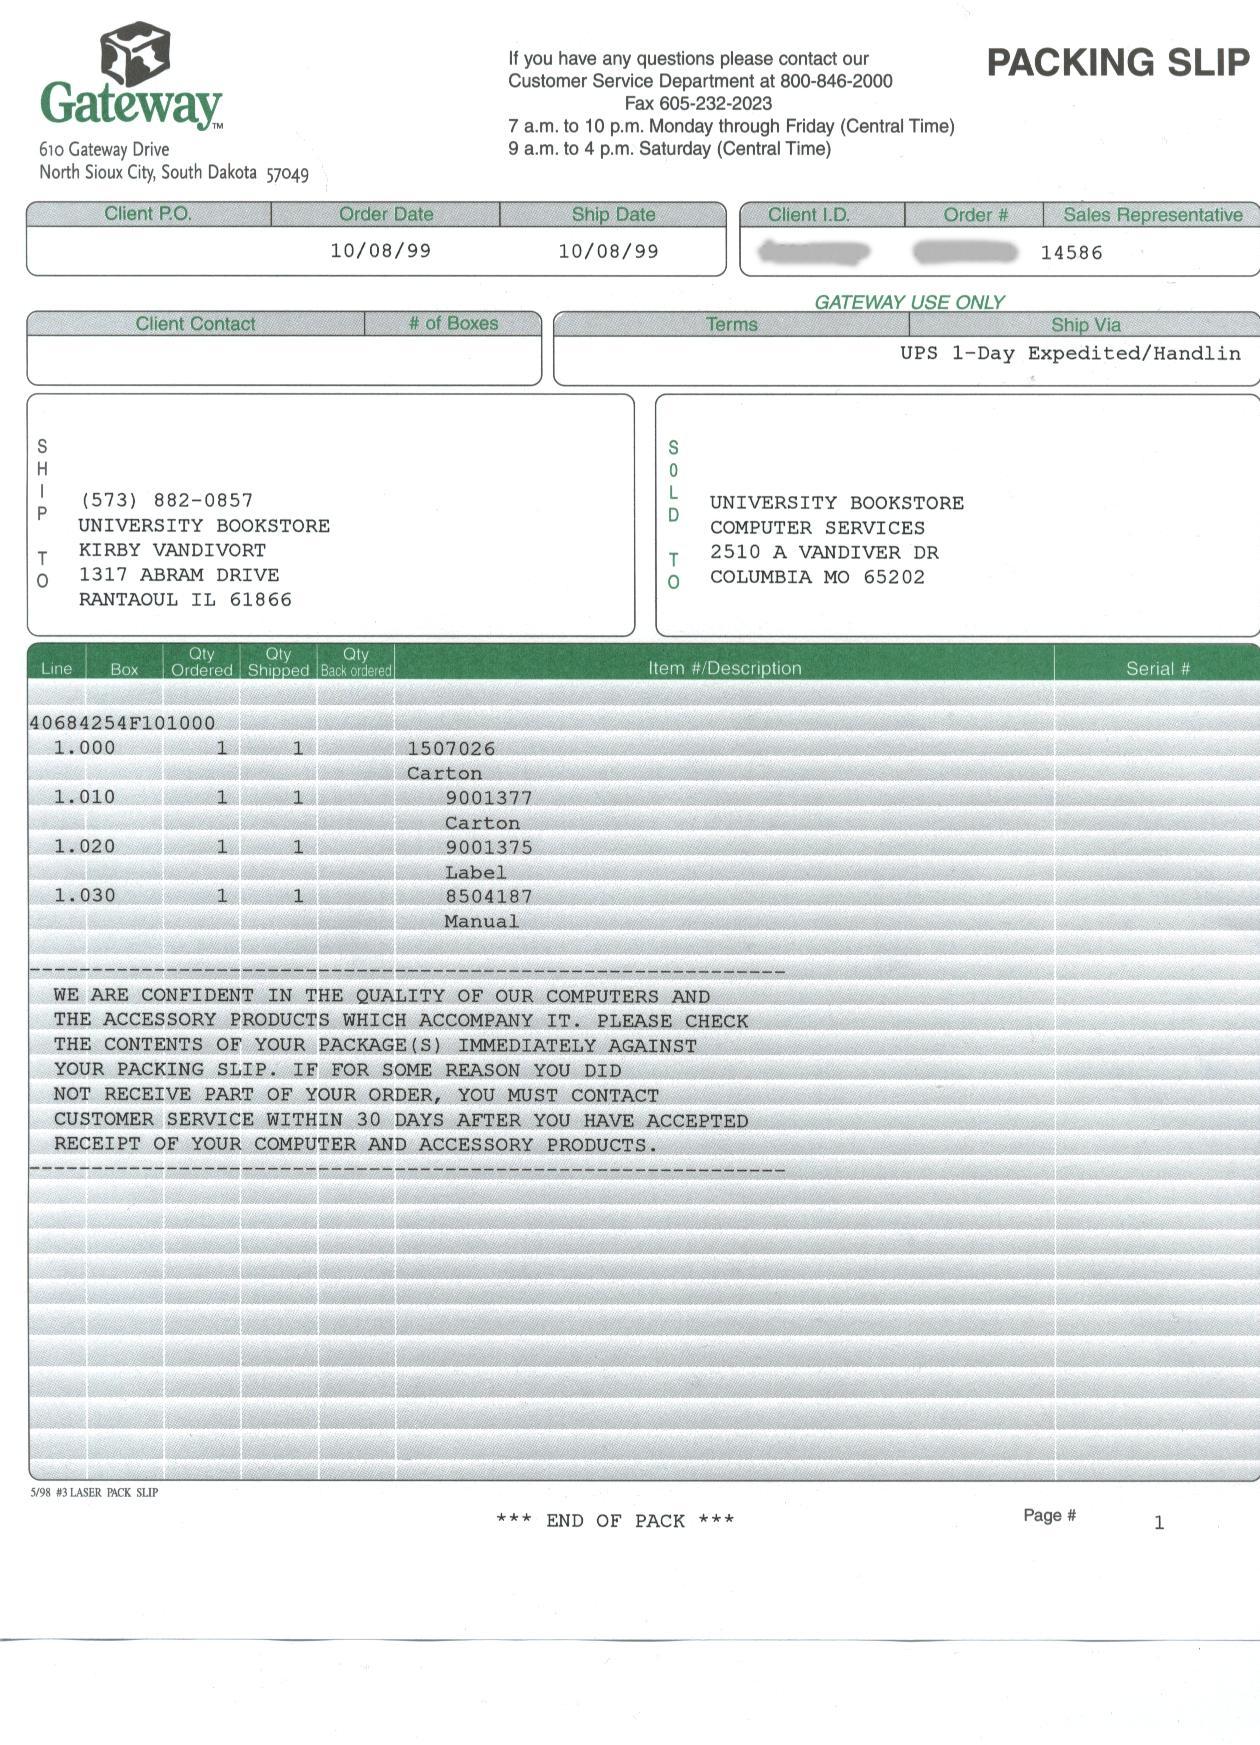Screen dimensions: 1260x1745
Task: Click the Qty Ordered column header
Action: point(201,662)
